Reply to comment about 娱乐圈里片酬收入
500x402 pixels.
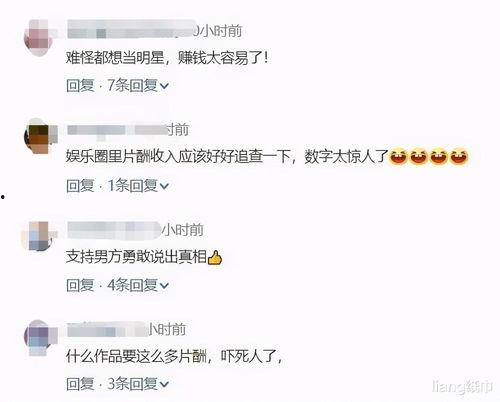pos(80,185)
